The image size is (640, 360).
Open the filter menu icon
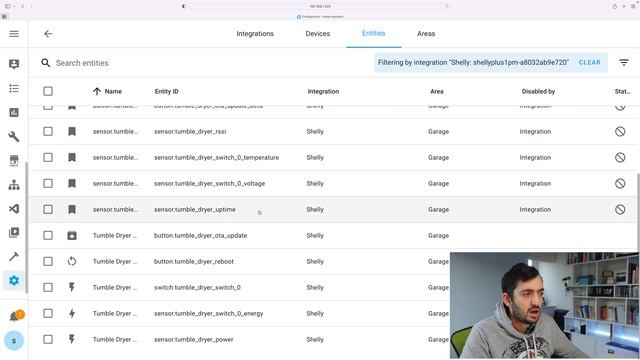(624, 62)
